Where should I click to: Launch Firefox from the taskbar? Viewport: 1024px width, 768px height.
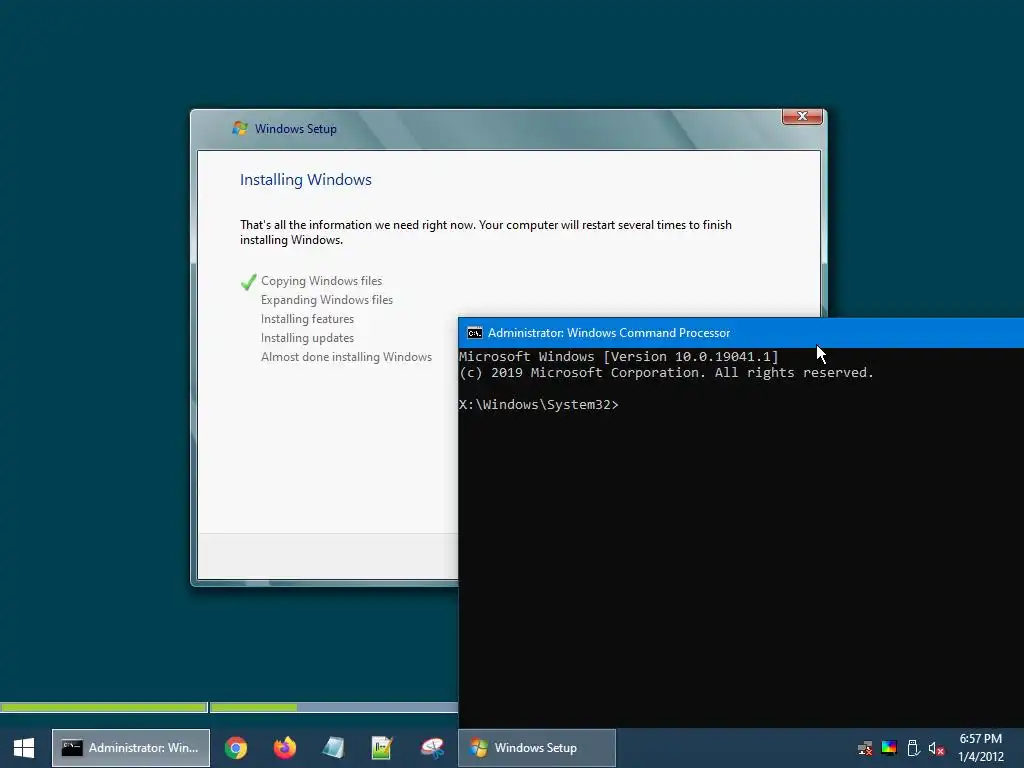click(x=284, y=748)
